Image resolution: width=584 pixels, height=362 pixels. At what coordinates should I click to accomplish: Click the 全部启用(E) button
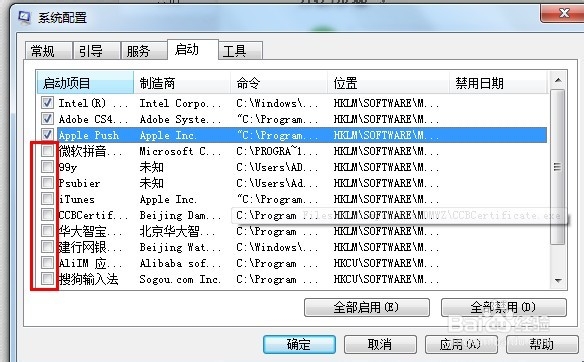[366, 307]
